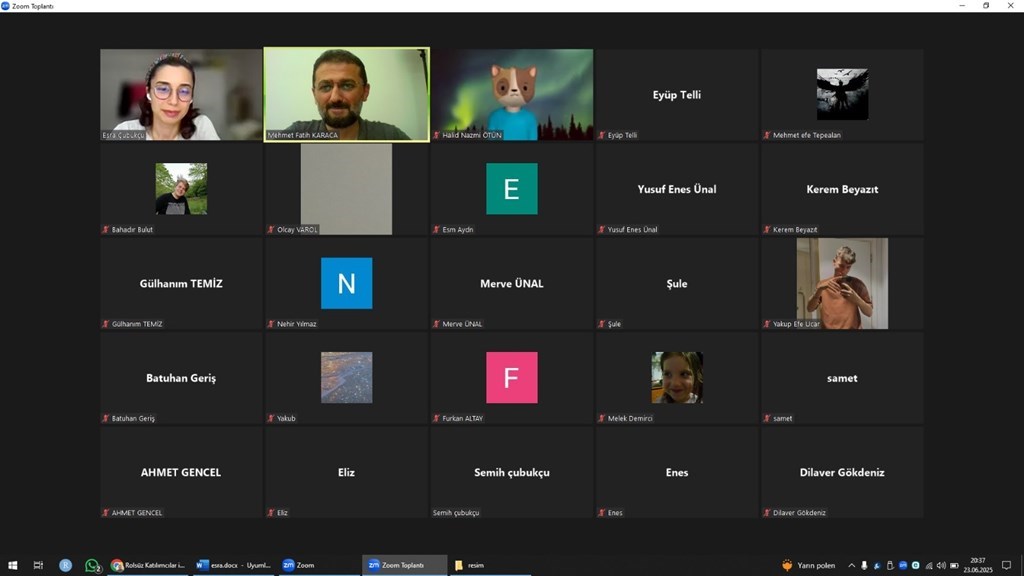Open WhatsApp from the taskbar
The width and height of the screenshot is (1024, 576).
click(x=92, y=565)
